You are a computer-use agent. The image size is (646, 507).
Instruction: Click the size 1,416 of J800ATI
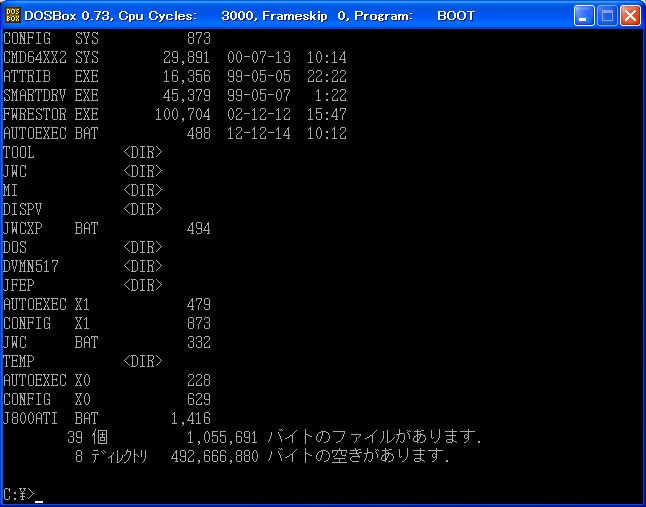[191, 419]
